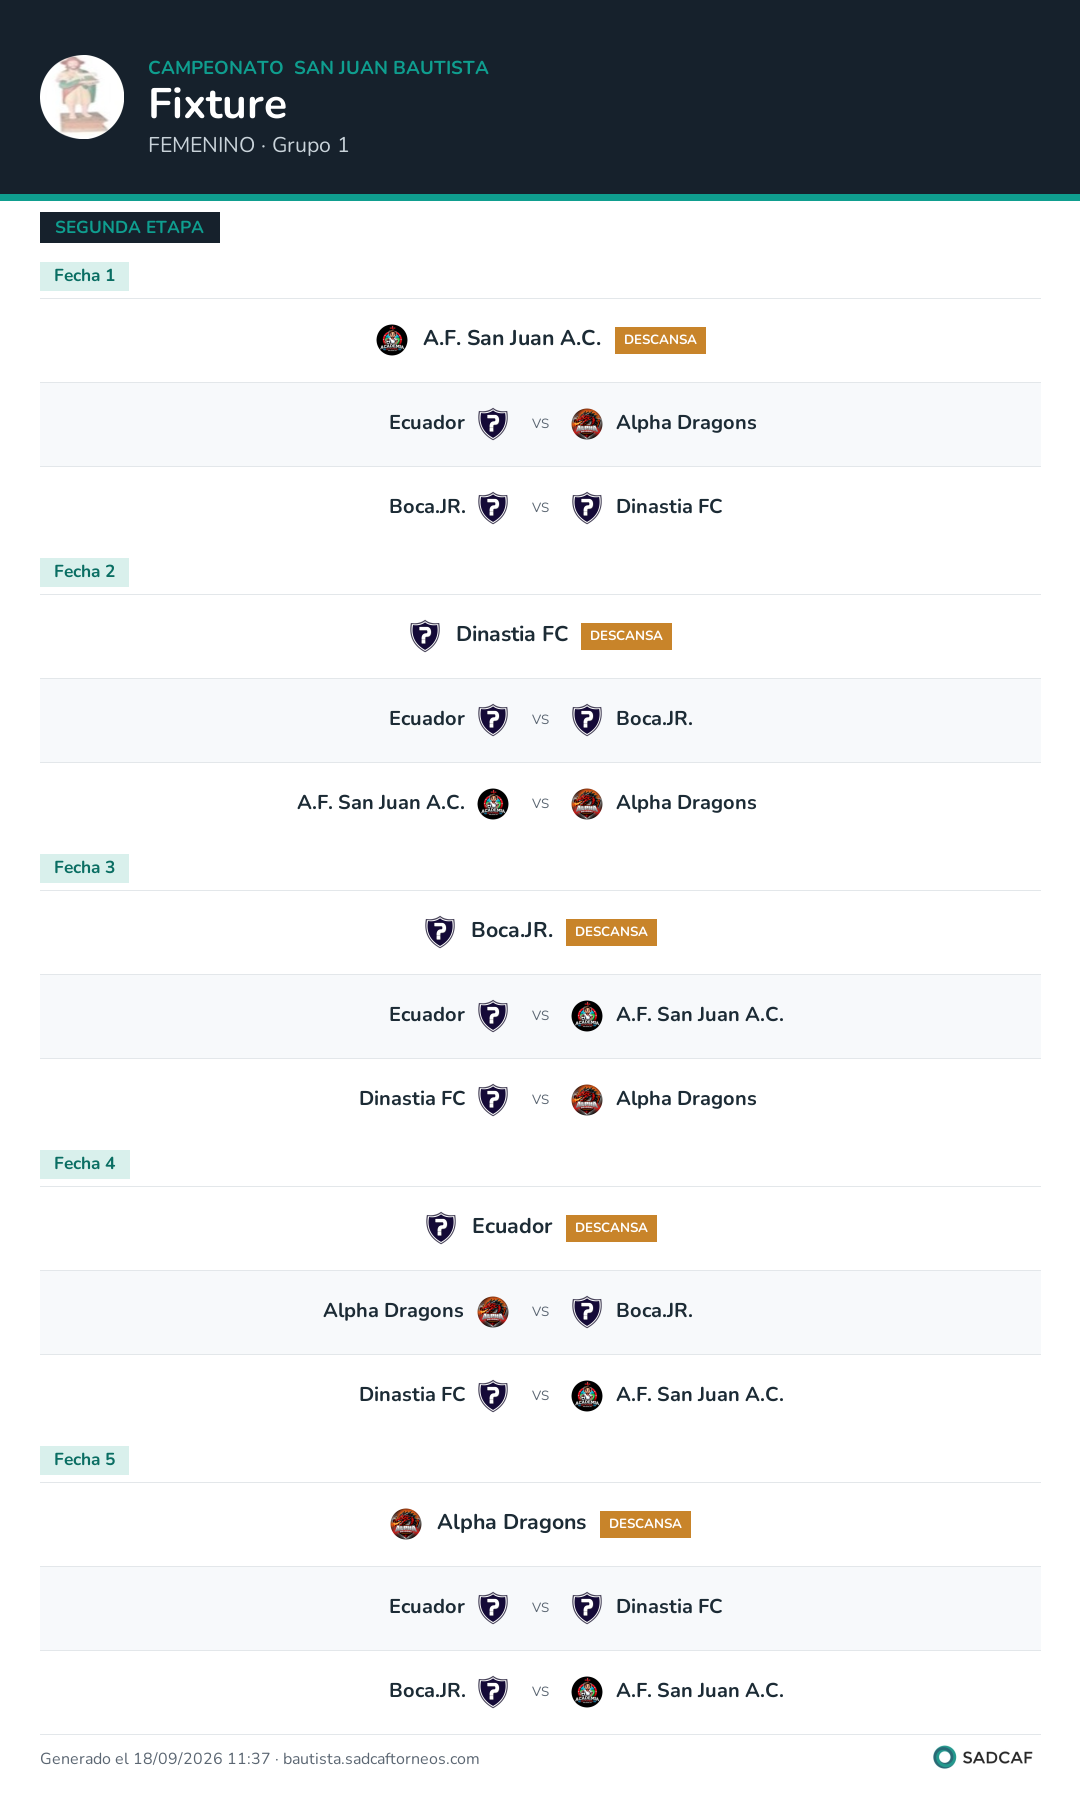Click Alpha Dragons logo in Fecha 1 match

pyautogui.click(x=587, y=424)
